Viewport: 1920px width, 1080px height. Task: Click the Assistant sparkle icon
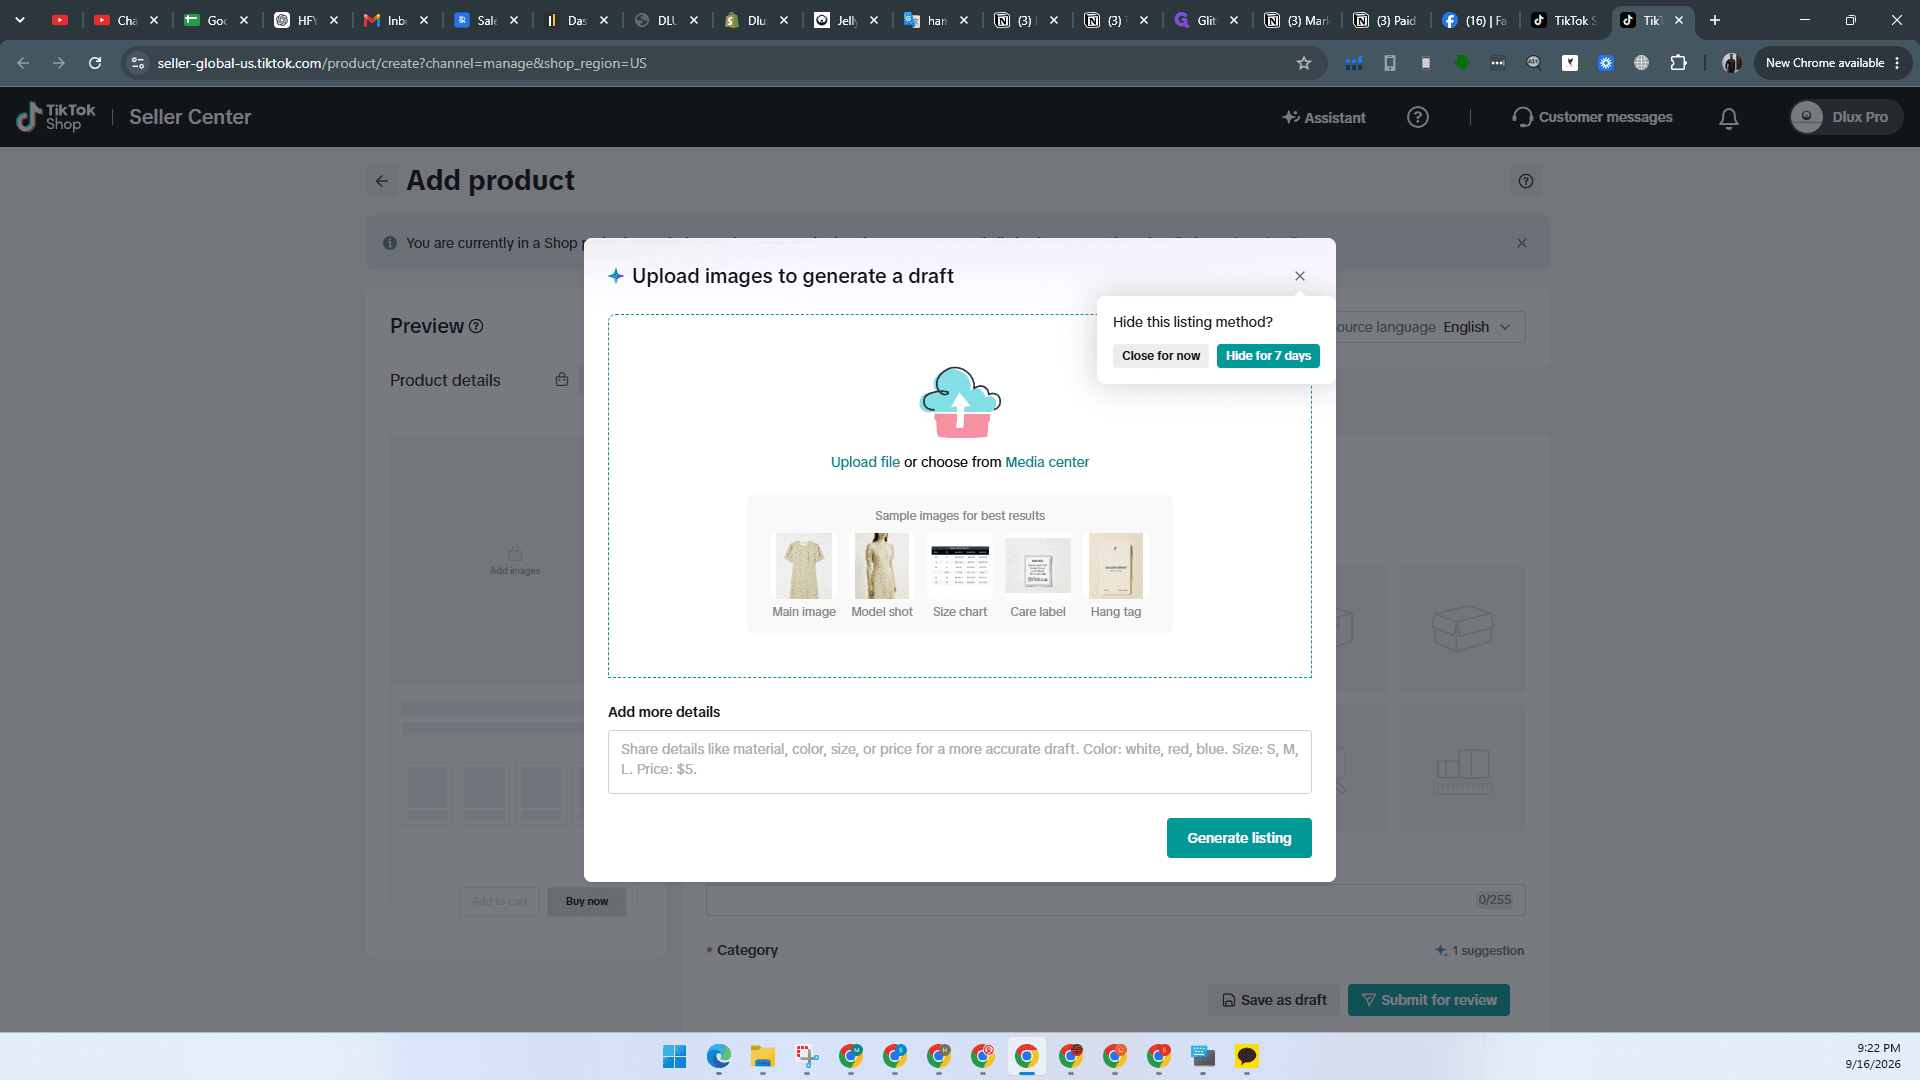1291,117
